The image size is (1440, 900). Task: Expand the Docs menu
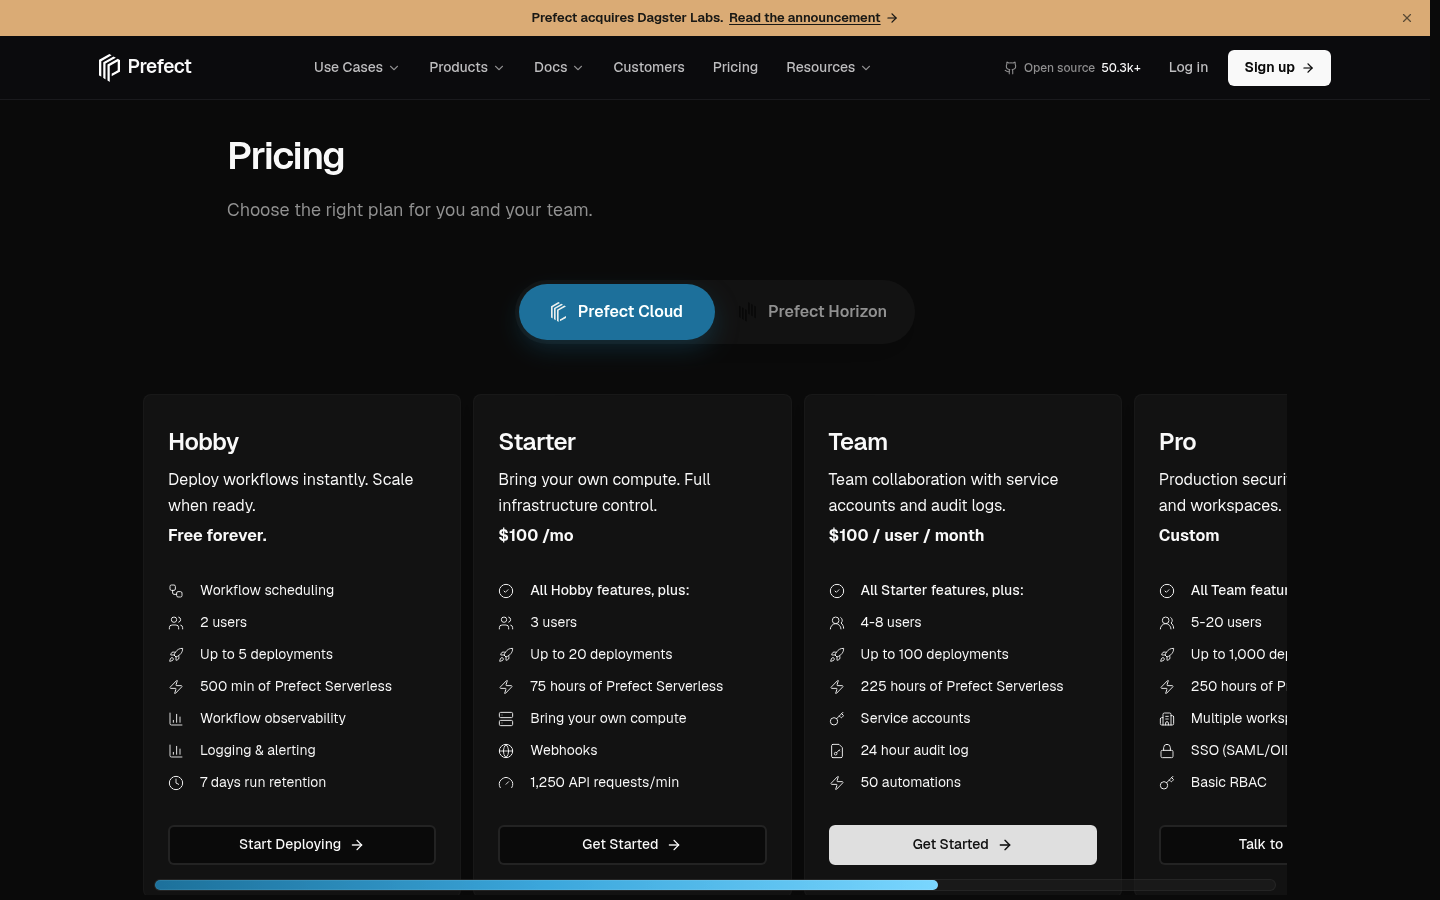[x=558, y=67]
